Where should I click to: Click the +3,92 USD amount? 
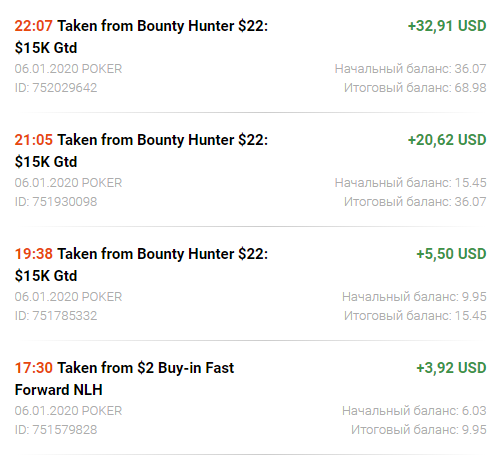tap(451, 368)
